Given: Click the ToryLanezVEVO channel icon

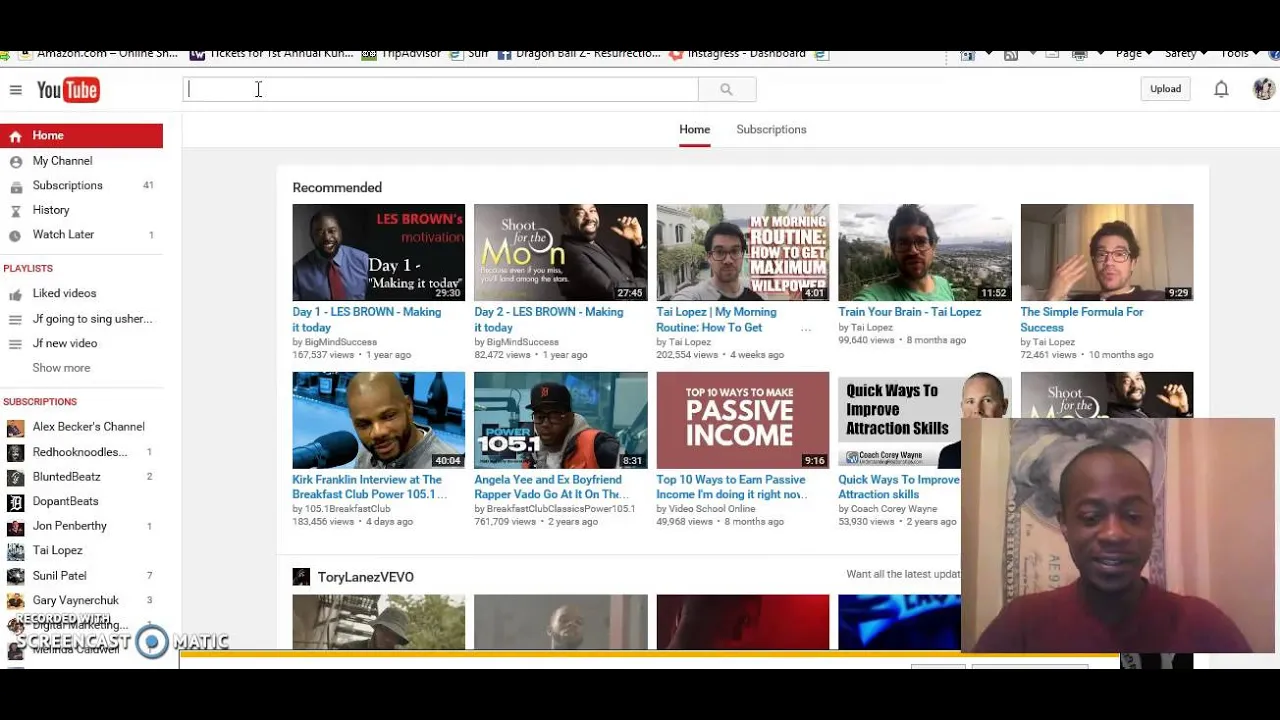Looking at the screenshot, I should coord(301,577).
